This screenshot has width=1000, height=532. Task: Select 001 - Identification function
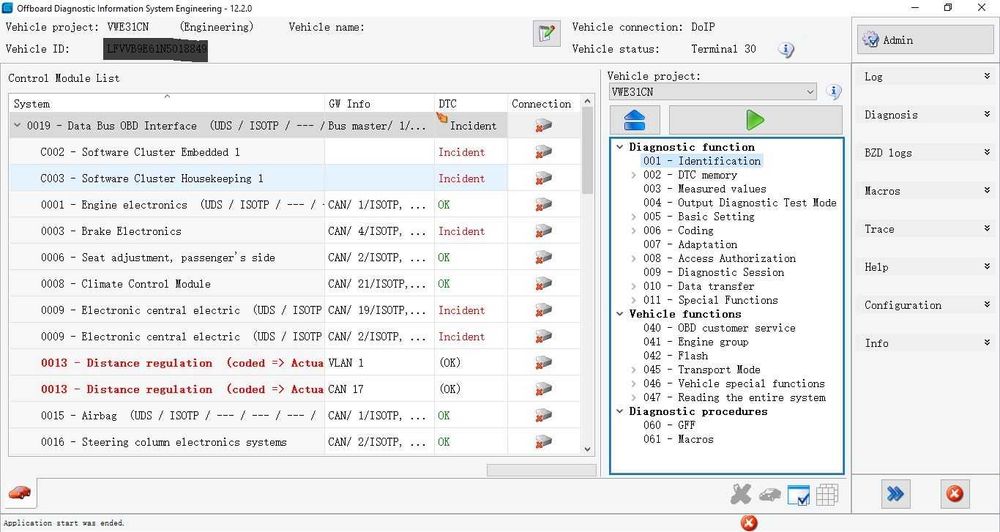coord(702,161)
